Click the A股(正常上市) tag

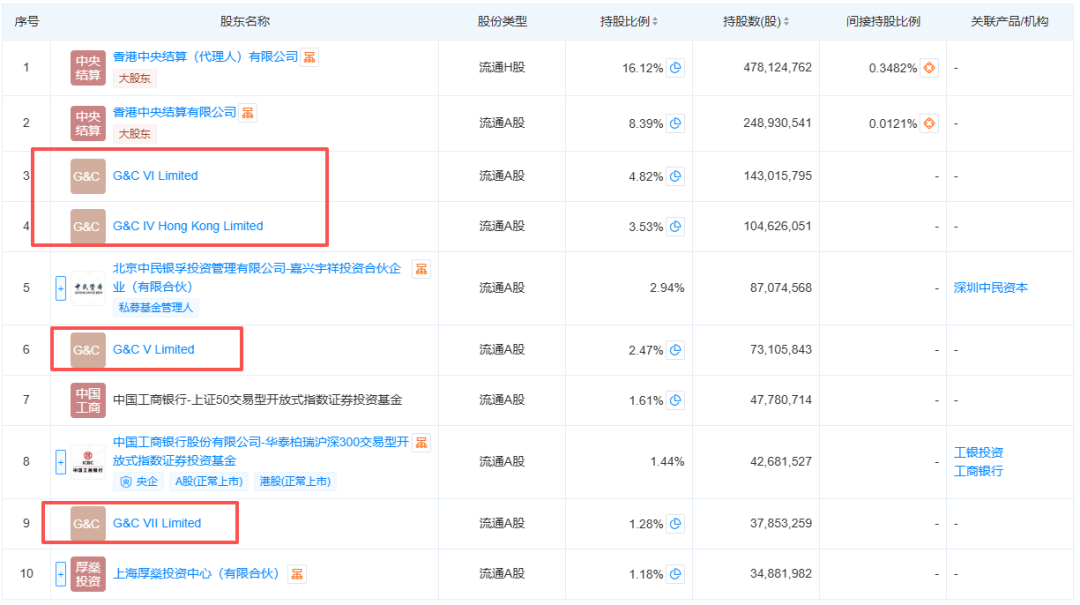coord(209,482)
